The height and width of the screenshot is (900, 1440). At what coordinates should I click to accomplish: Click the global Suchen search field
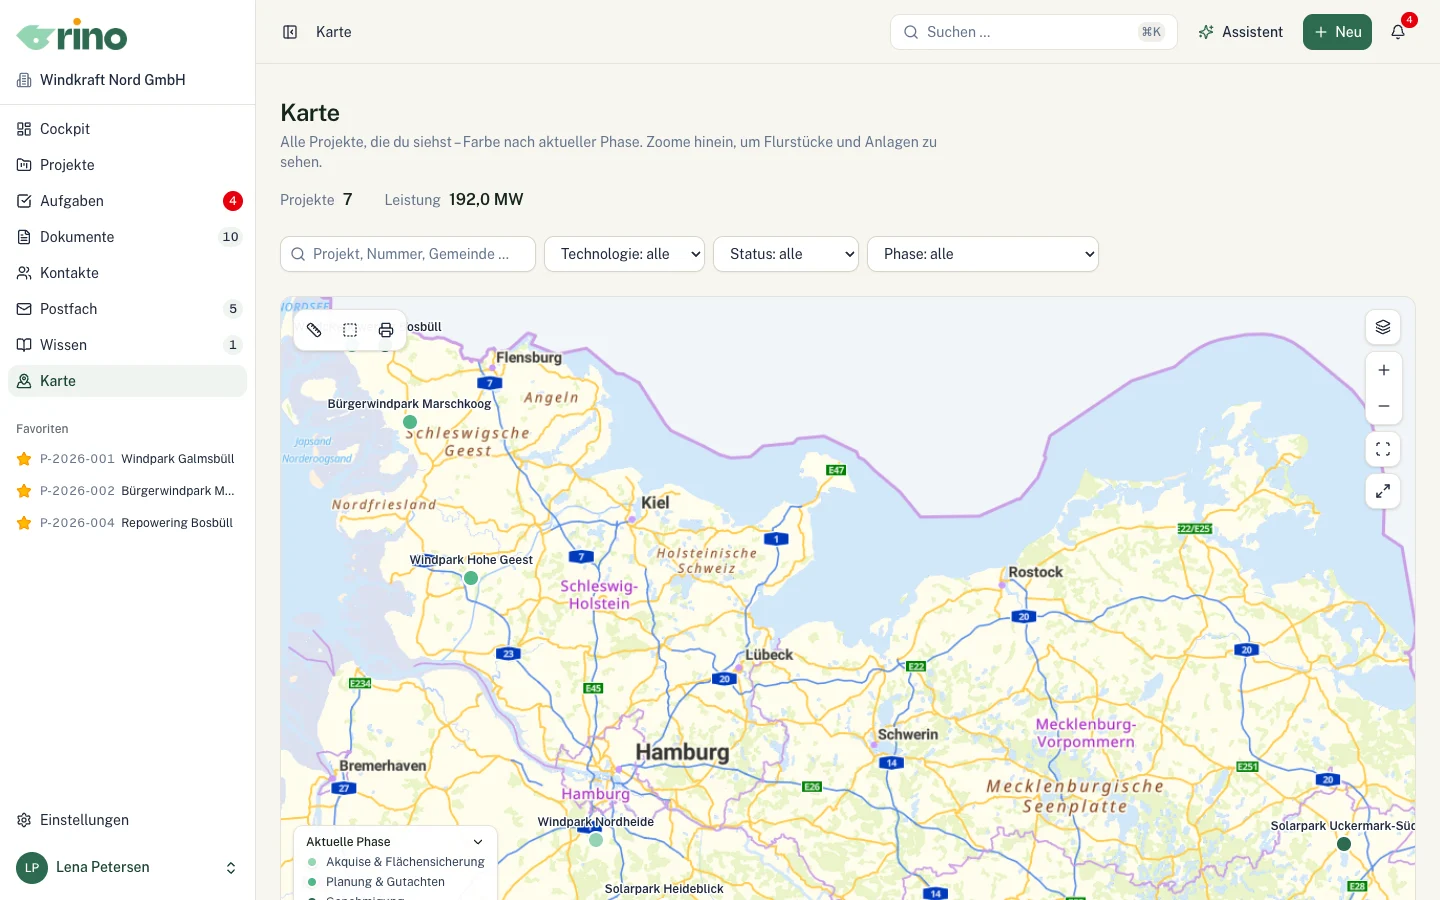1034,32
